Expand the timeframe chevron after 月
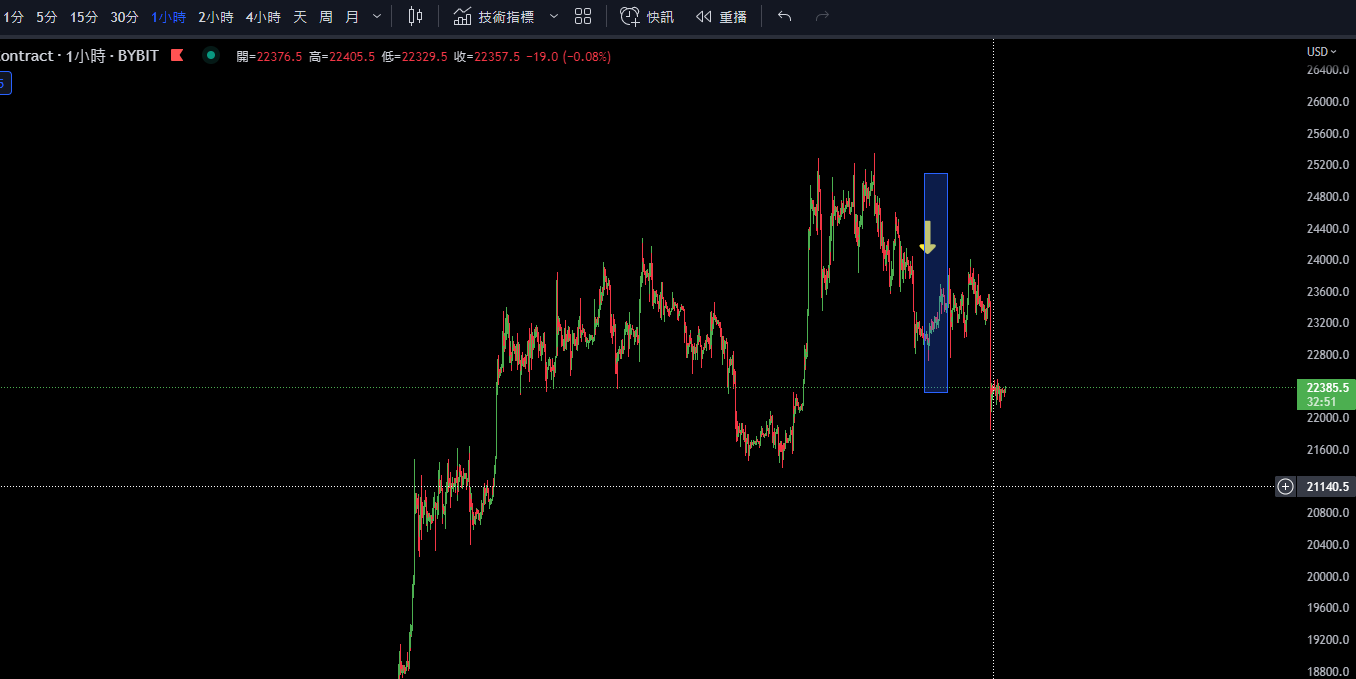Screen dimensions: 1356x679 (375, 16)
